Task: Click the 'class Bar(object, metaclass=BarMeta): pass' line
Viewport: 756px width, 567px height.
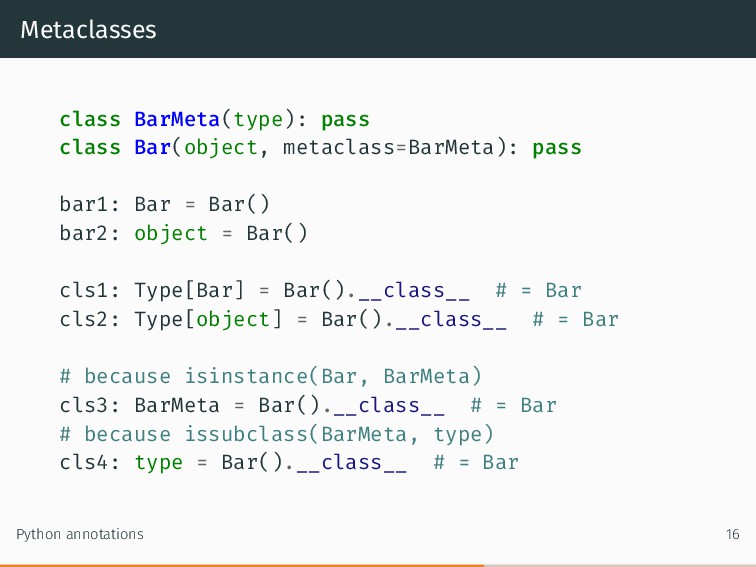Action: coord(321,148)
